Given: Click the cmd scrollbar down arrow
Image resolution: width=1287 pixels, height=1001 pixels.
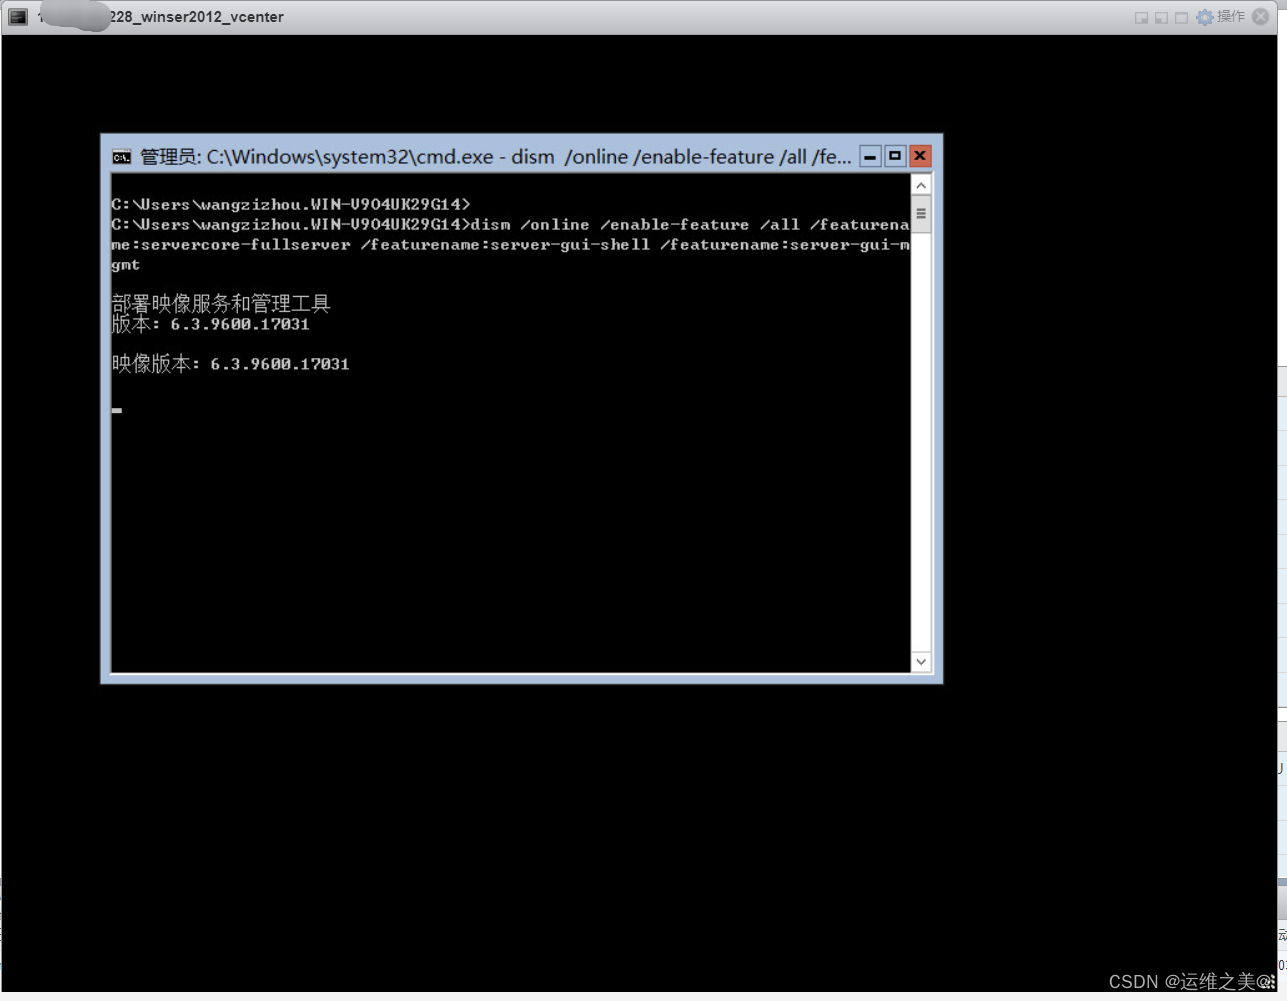Looking at the screenshot, I should [x=921, y=662].
